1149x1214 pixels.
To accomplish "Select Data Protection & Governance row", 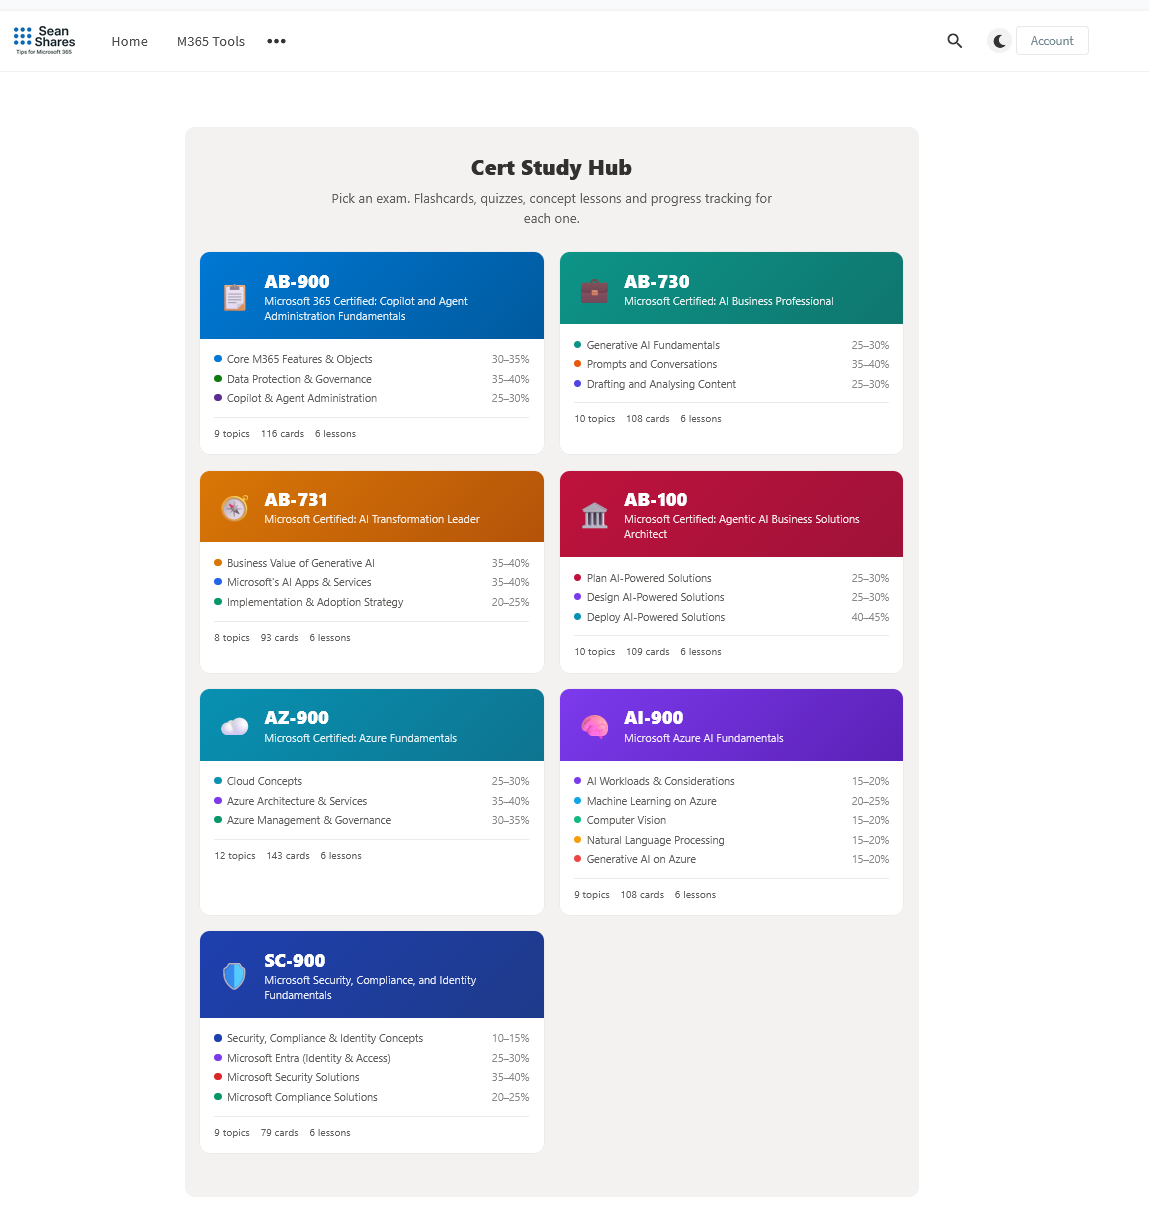I will 372,379.
